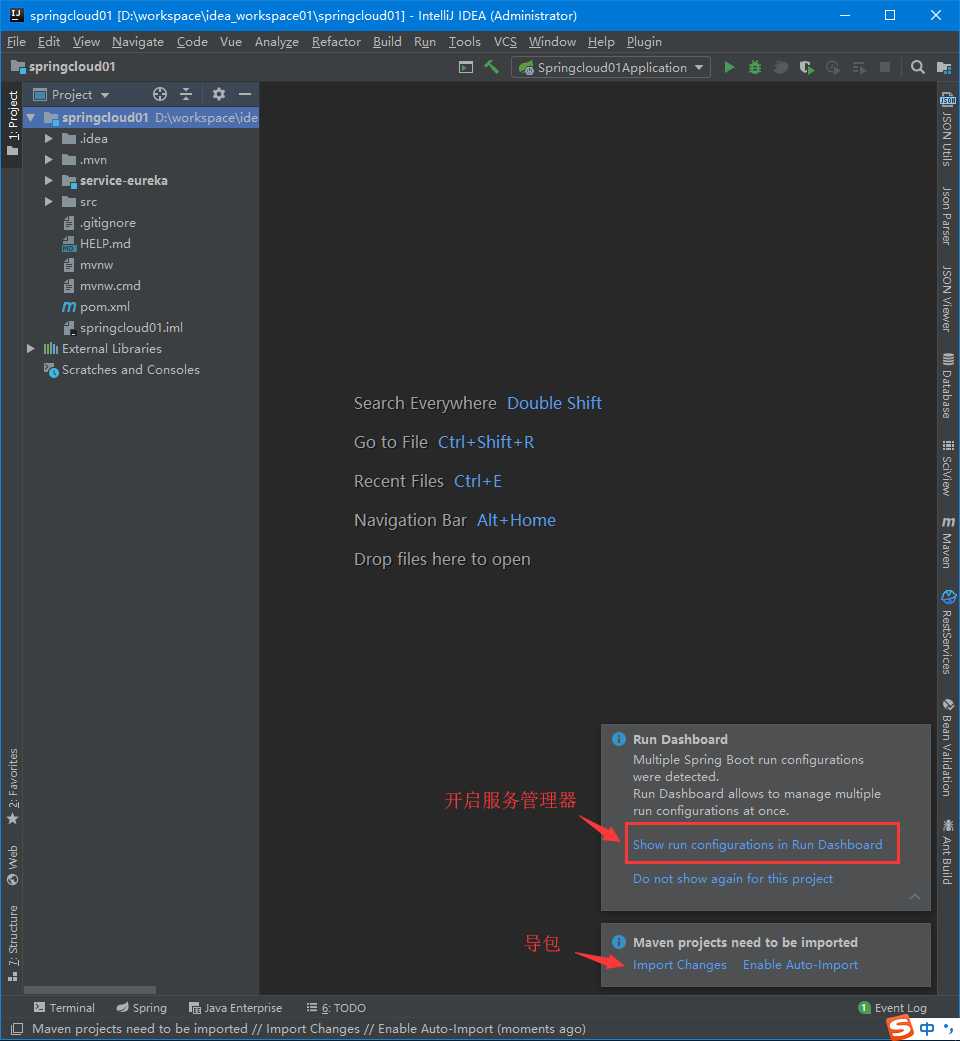The height and width of the screenshot is (1041, 960).
Task: Open the run configuration dropdown Springcloud01Application
Action: tap(611, 67)
